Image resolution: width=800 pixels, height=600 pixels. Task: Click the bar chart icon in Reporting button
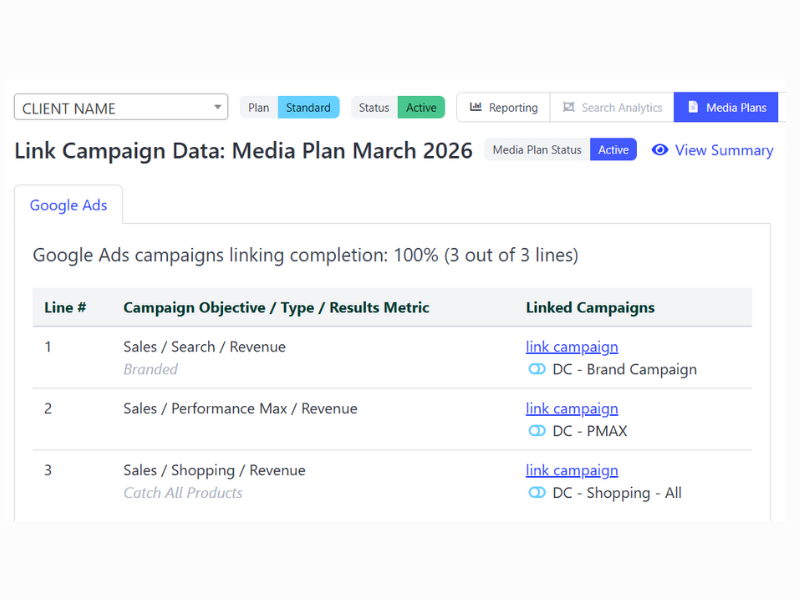pos(474,107)
